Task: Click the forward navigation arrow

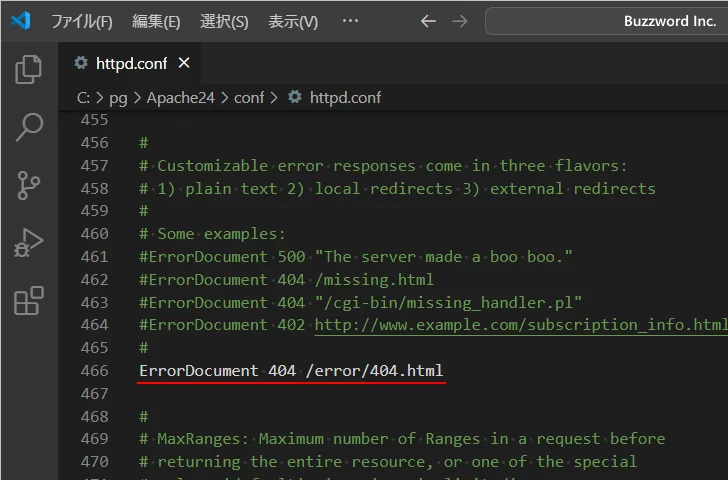Action: [x=459, y=21]
